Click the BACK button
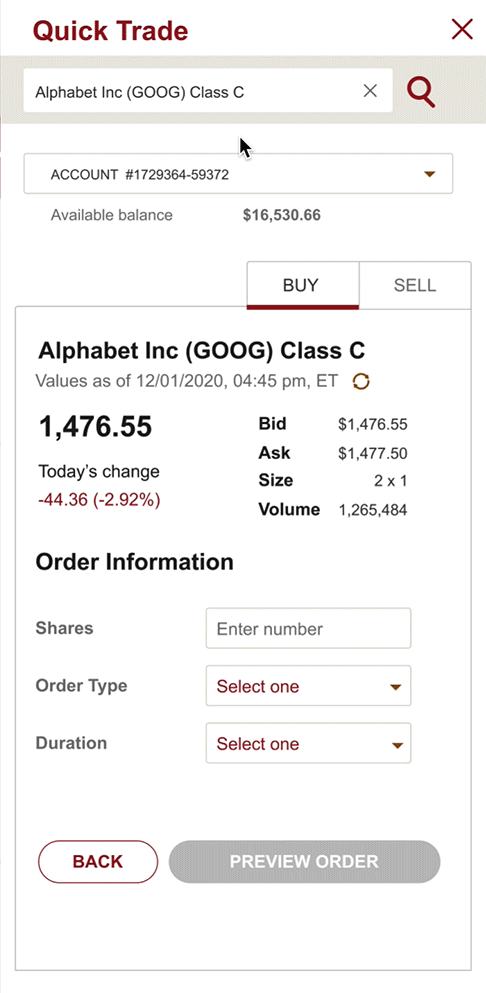This screenshot has width=486, height=993. coord(98,861)
